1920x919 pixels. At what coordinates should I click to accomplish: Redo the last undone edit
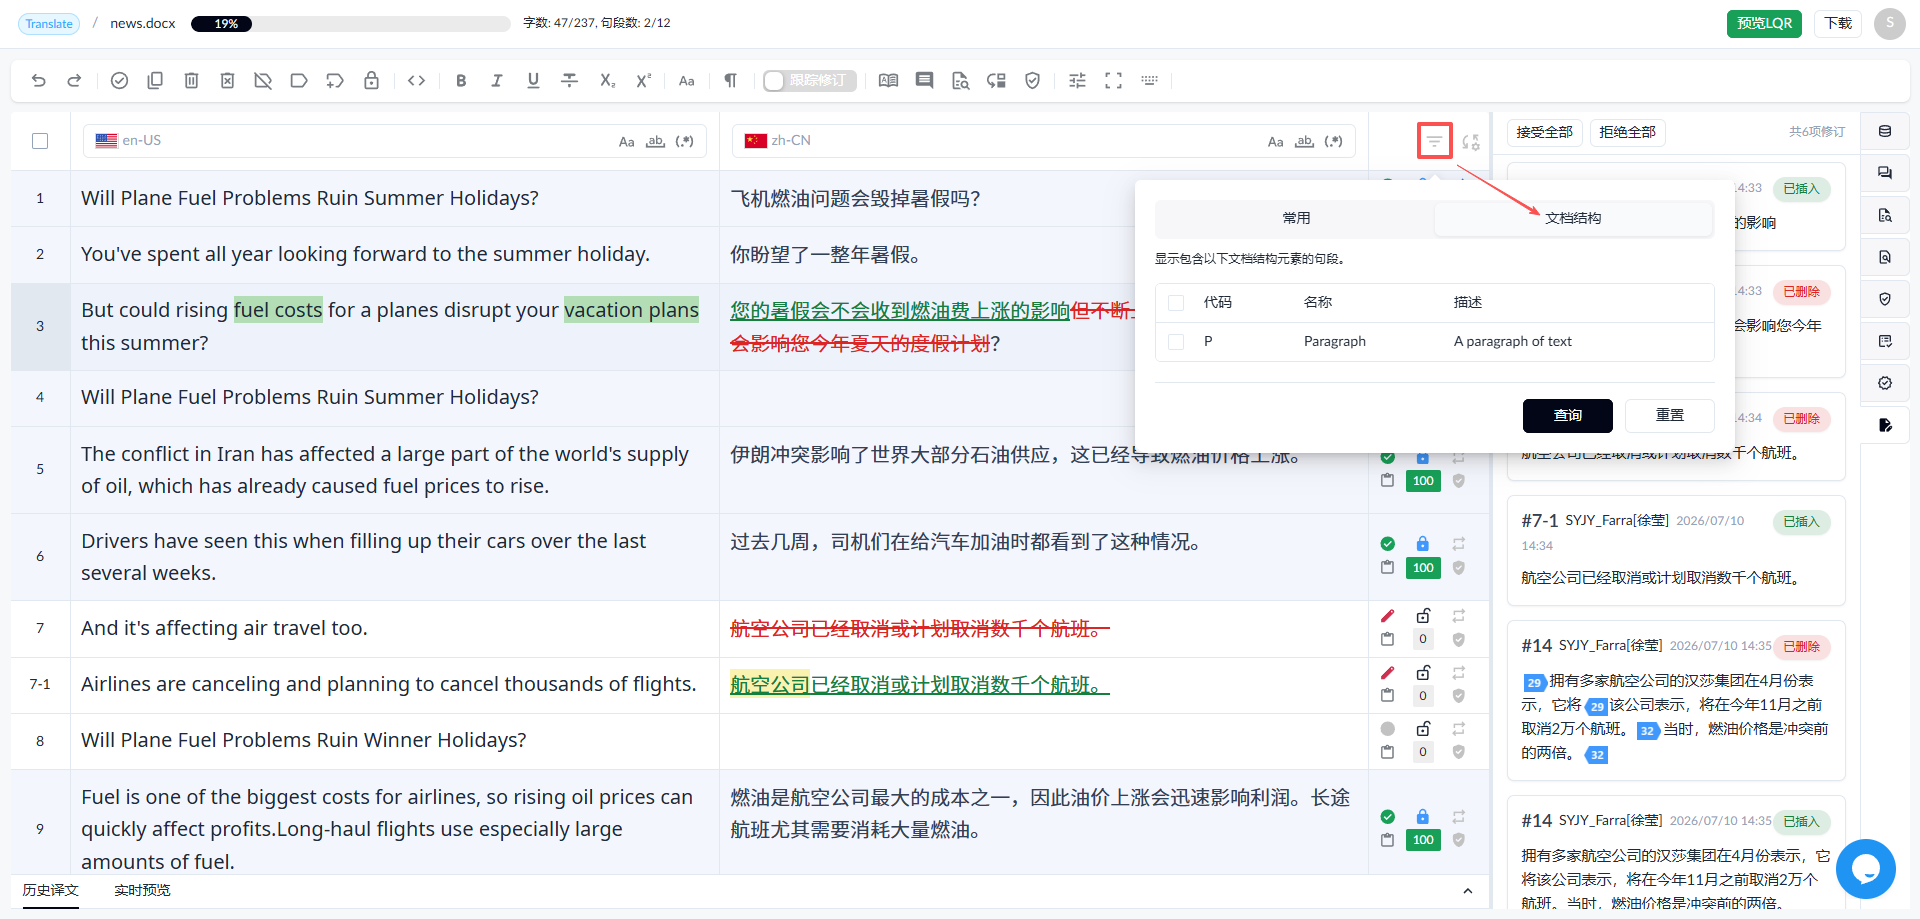[74, 81]
